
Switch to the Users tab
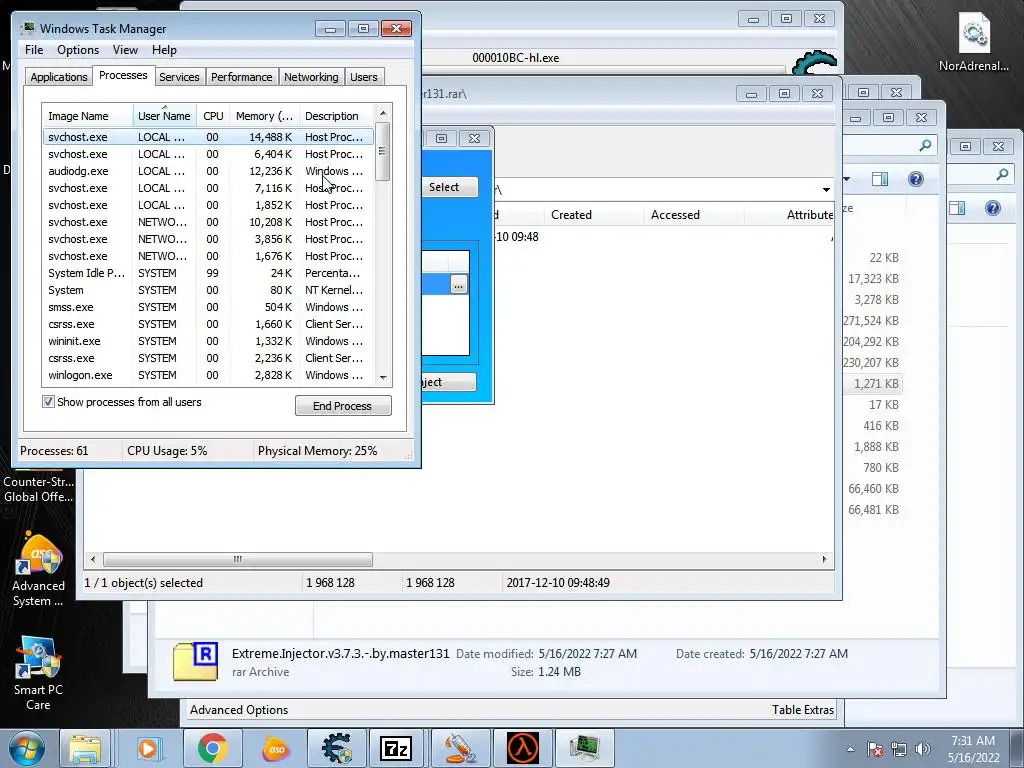pos(364,76)
